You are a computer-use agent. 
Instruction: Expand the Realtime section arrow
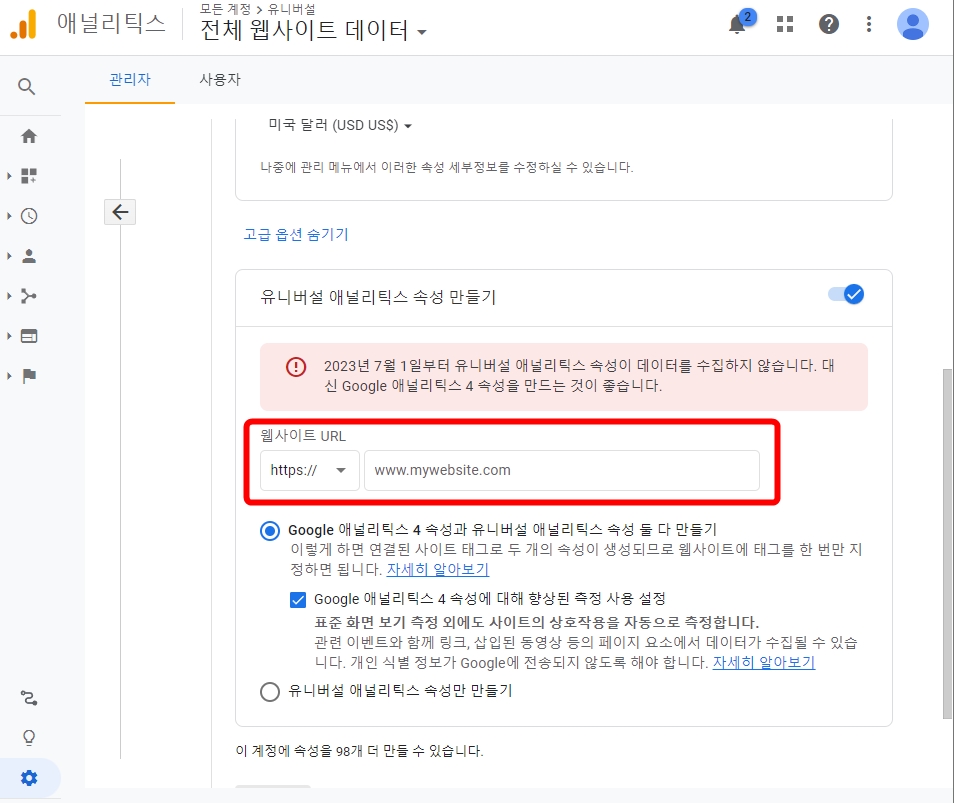[9, 216]
